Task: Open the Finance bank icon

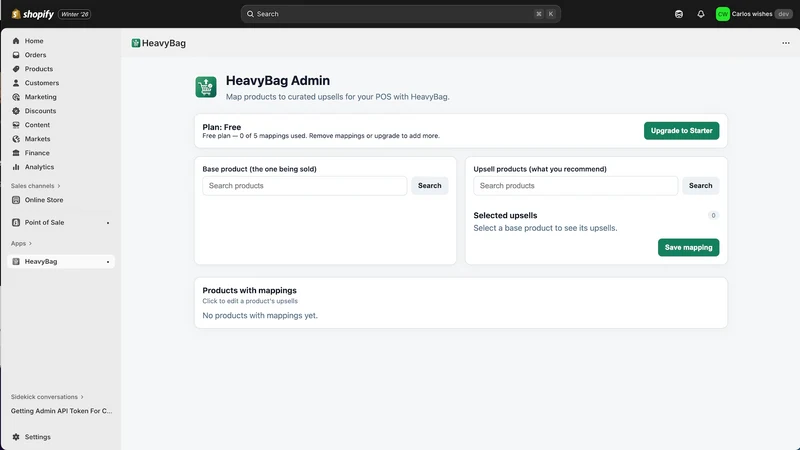Action: point(16,153)
